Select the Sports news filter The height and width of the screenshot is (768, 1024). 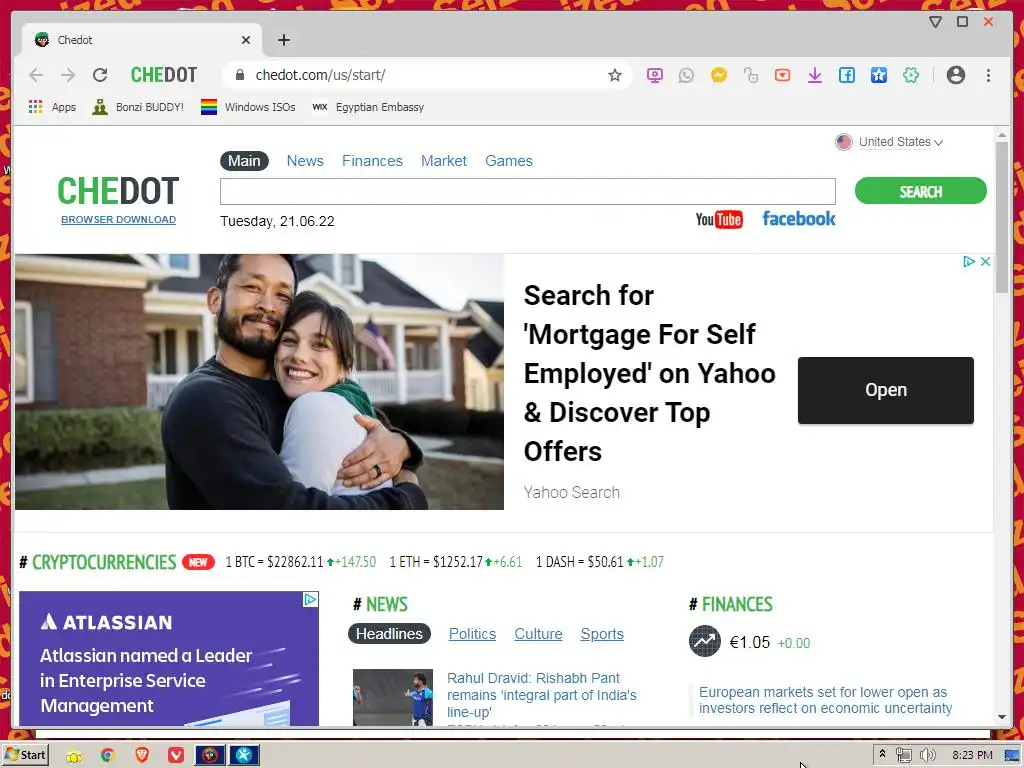click(x=602, y=634)
